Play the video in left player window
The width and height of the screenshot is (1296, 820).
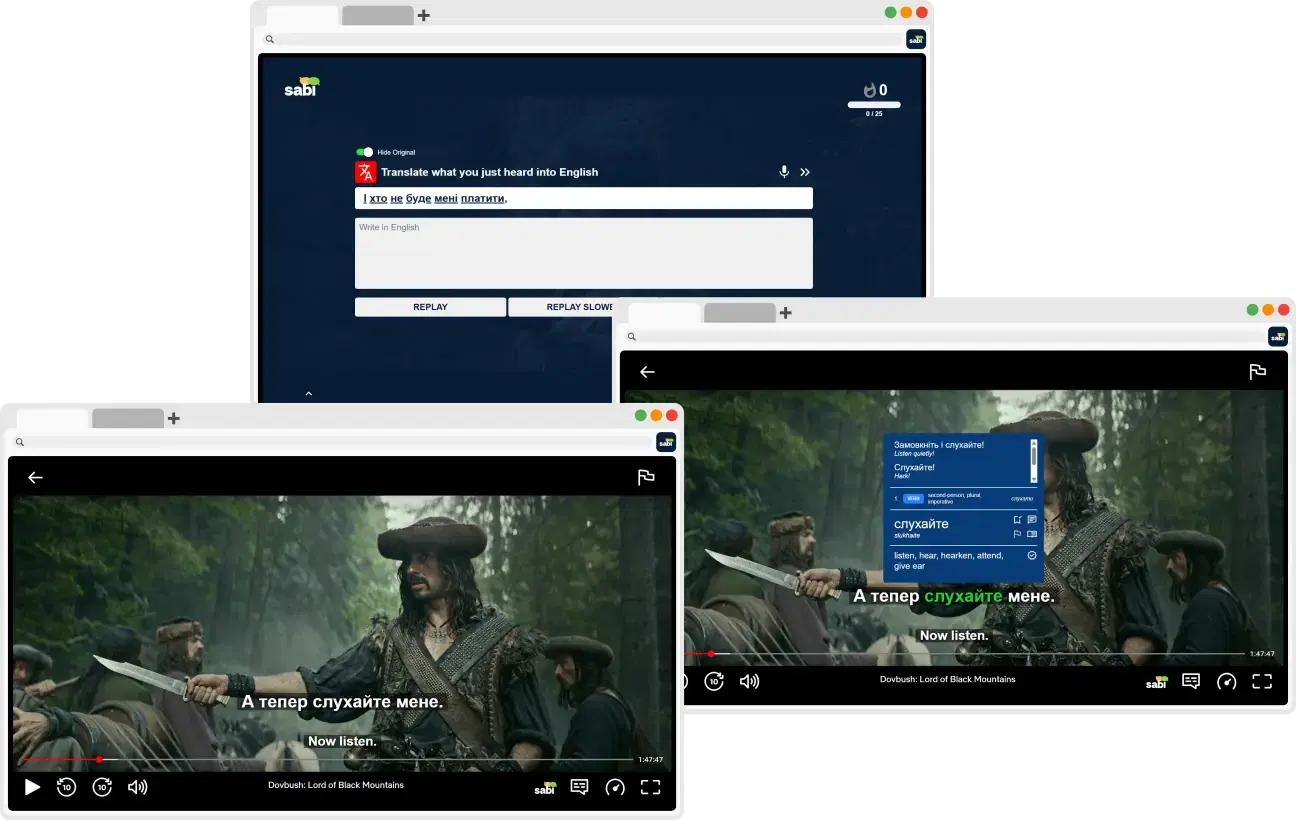pos(32,787)
